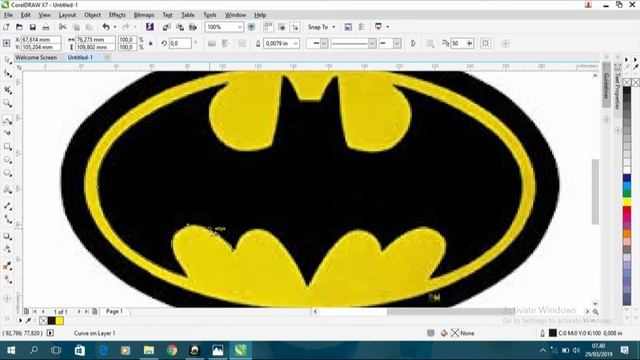Select the Color Eyedropper tool in toolbox
This screenshot has width=640, height=360.
click(7, 266)
